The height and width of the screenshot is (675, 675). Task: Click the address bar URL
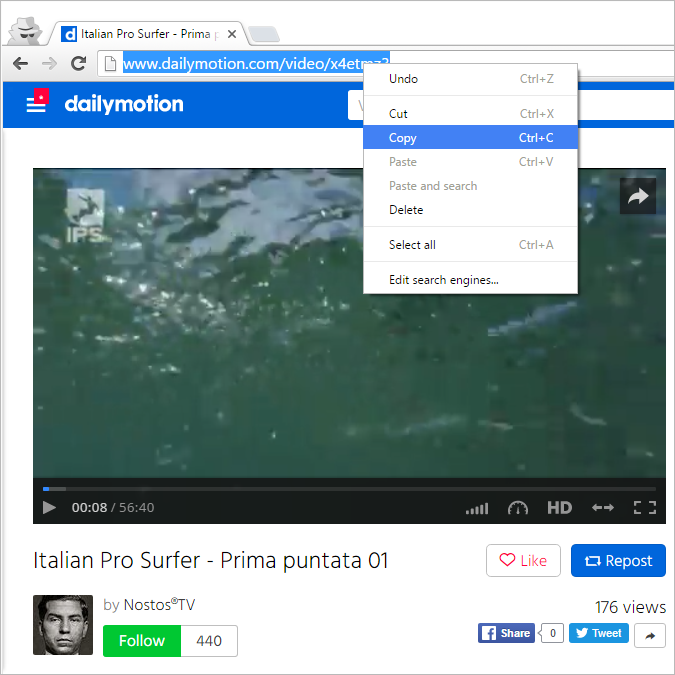(x=256, y=64)
